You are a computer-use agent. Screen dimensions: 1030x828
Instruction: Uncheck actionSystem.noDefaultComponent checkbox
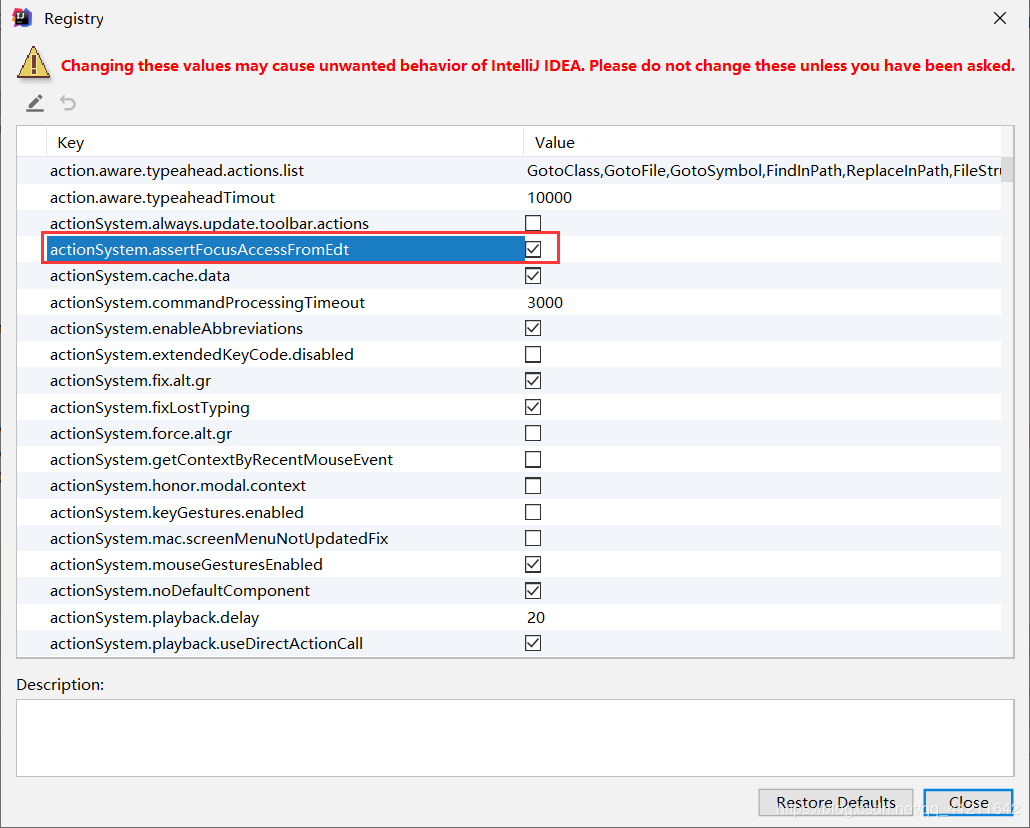[533, 591]
